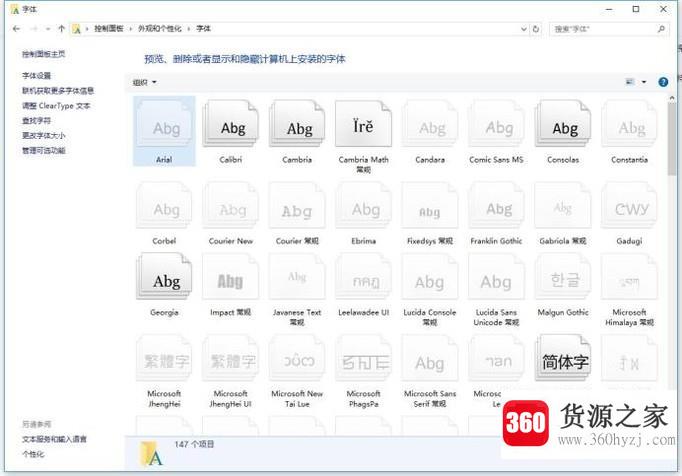Screen dimensions: 682x476
Task: Click 外观和个性化 in the breadcrumb
Action: 160,29
